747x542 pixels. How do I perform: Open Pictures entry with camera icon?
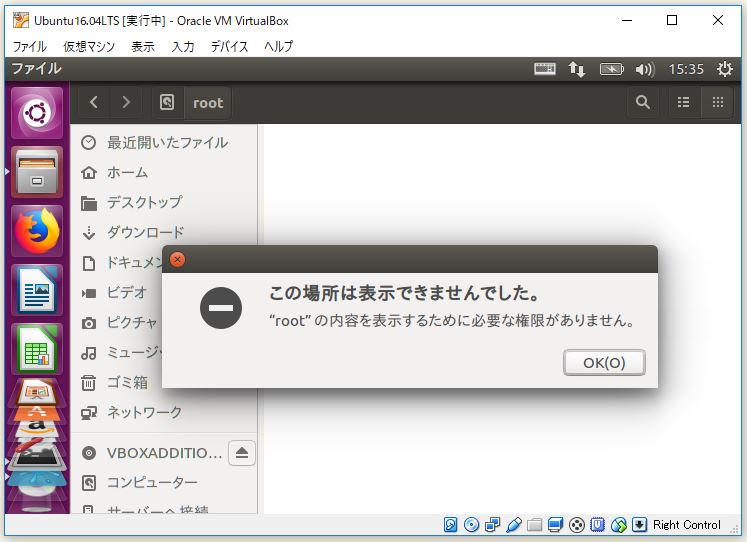coord(117,322)
